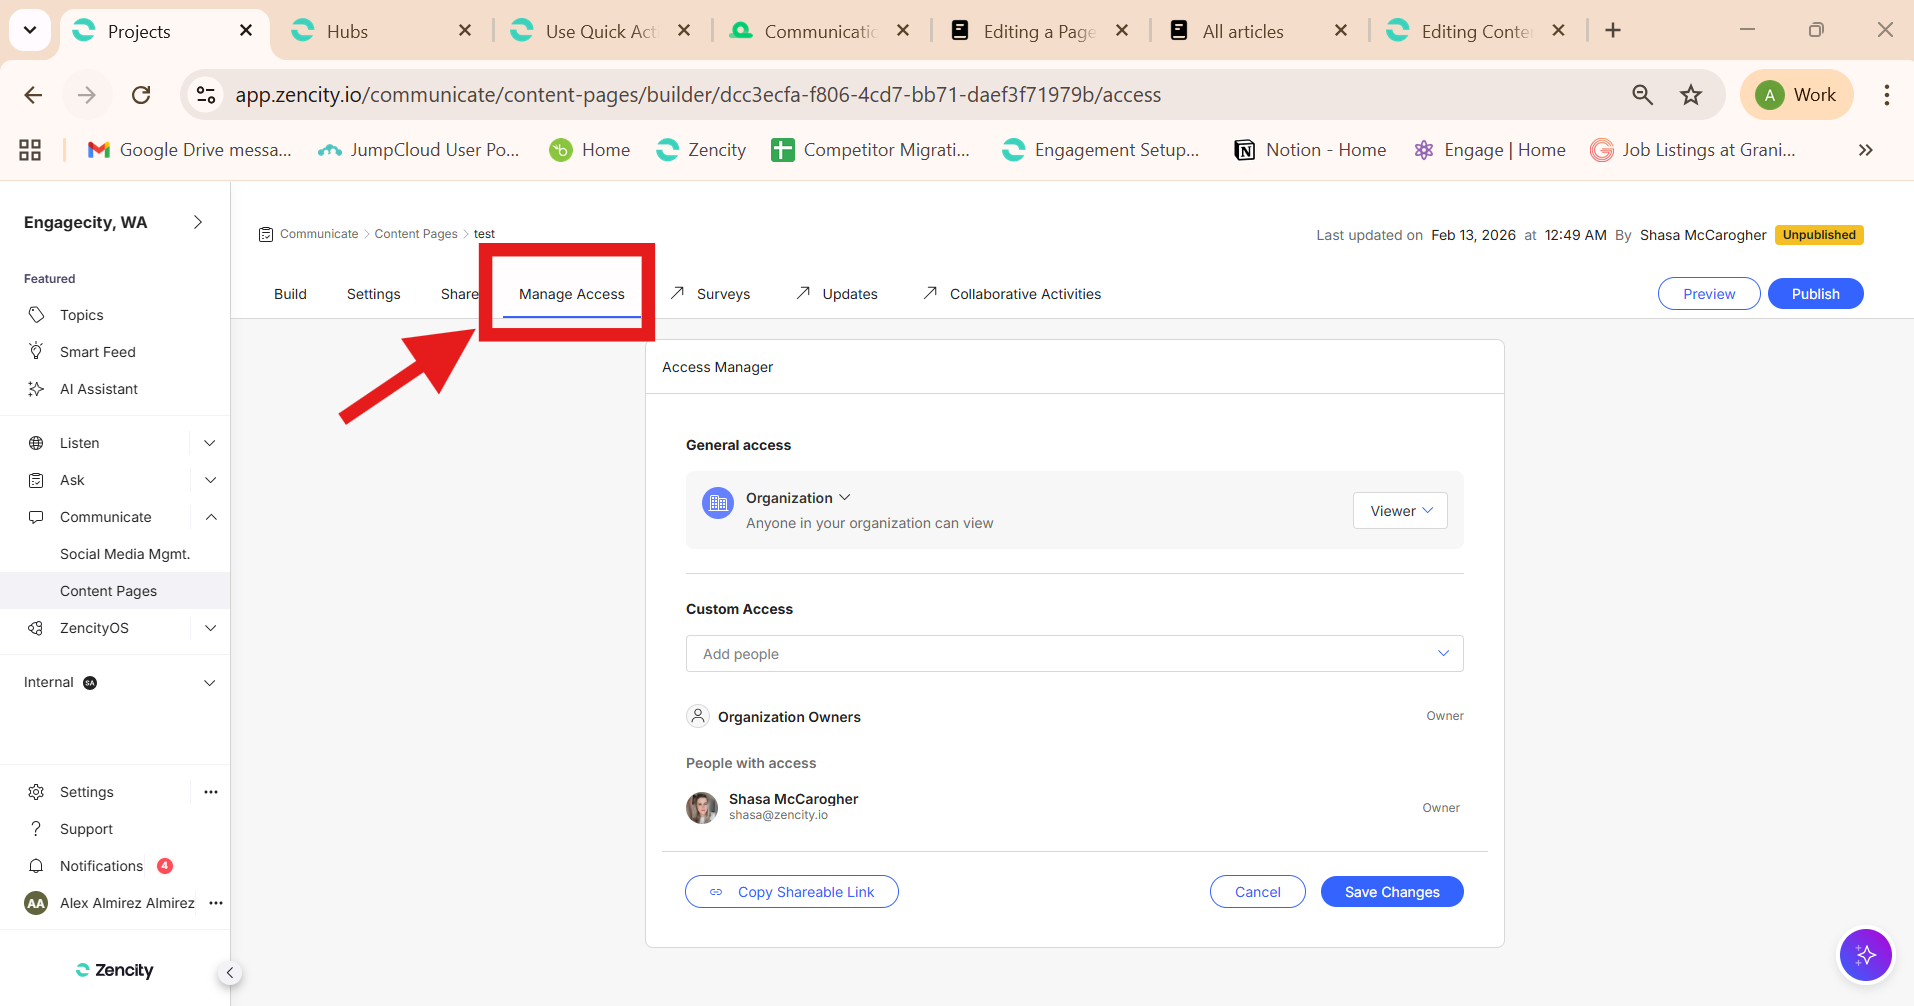The image size is (1914, 1006).
Task: Click the Add people input field
Action: click(1060, 654)
